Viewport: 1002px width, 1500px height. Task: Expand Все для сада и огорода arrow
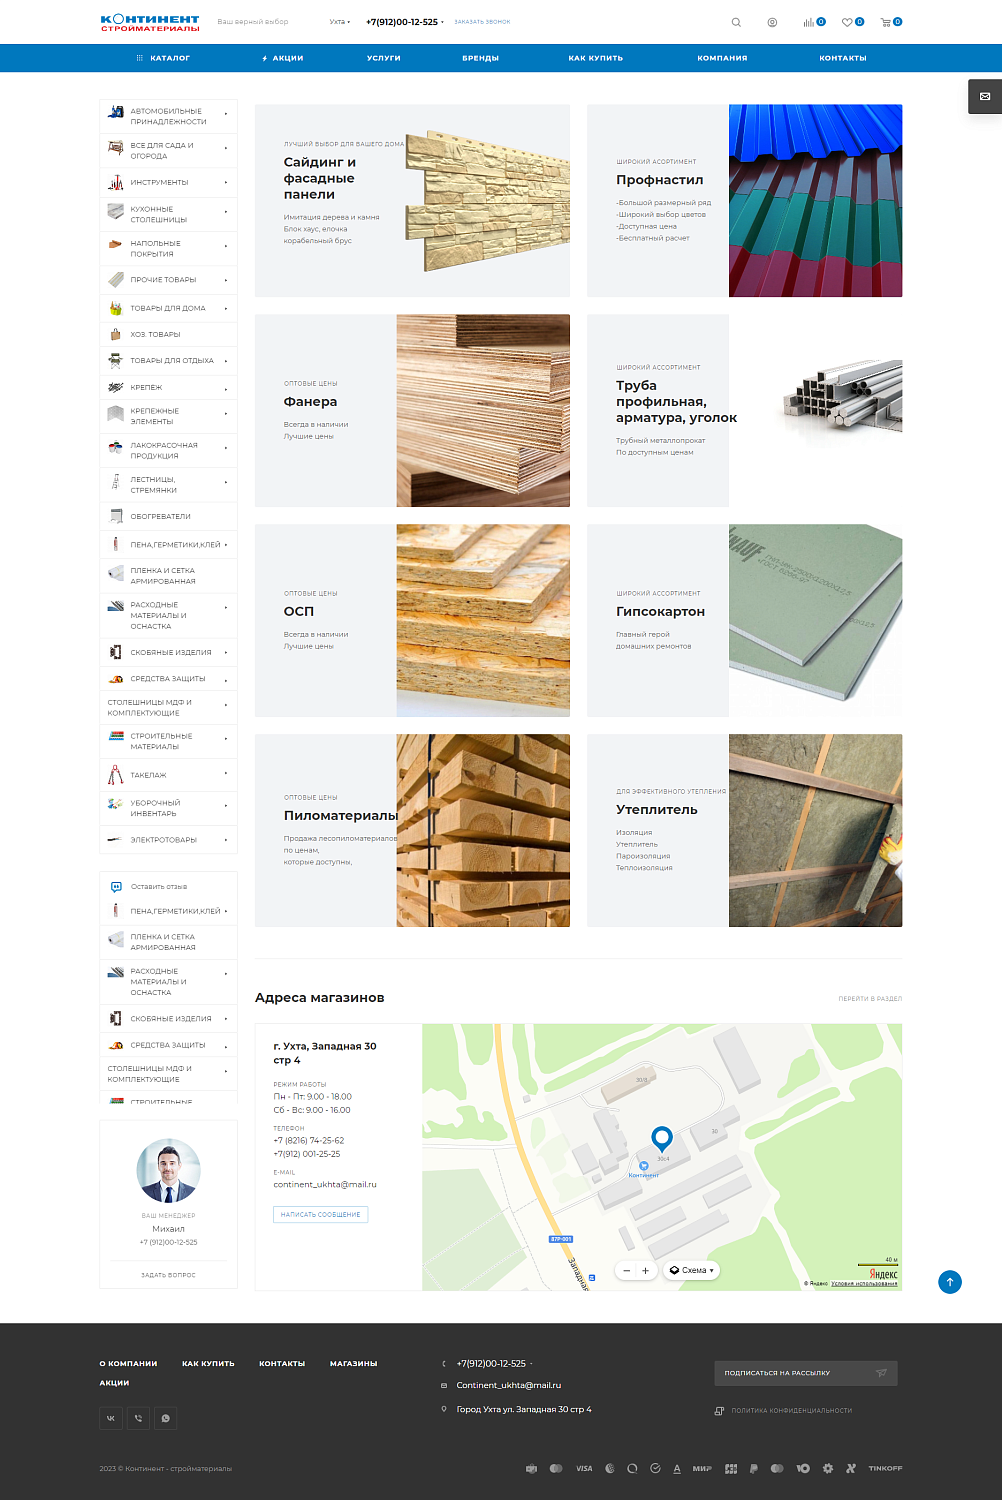pos(226,148)
